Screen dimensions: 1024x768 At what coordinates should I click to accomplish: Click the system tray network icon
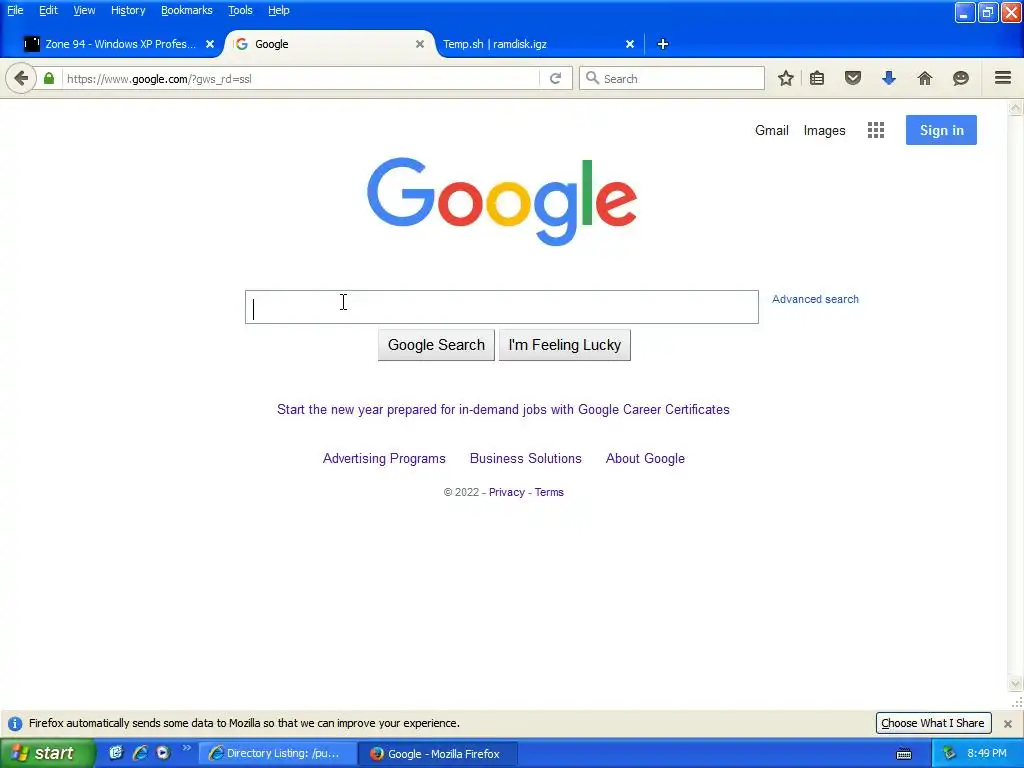[x=950, y=754]
